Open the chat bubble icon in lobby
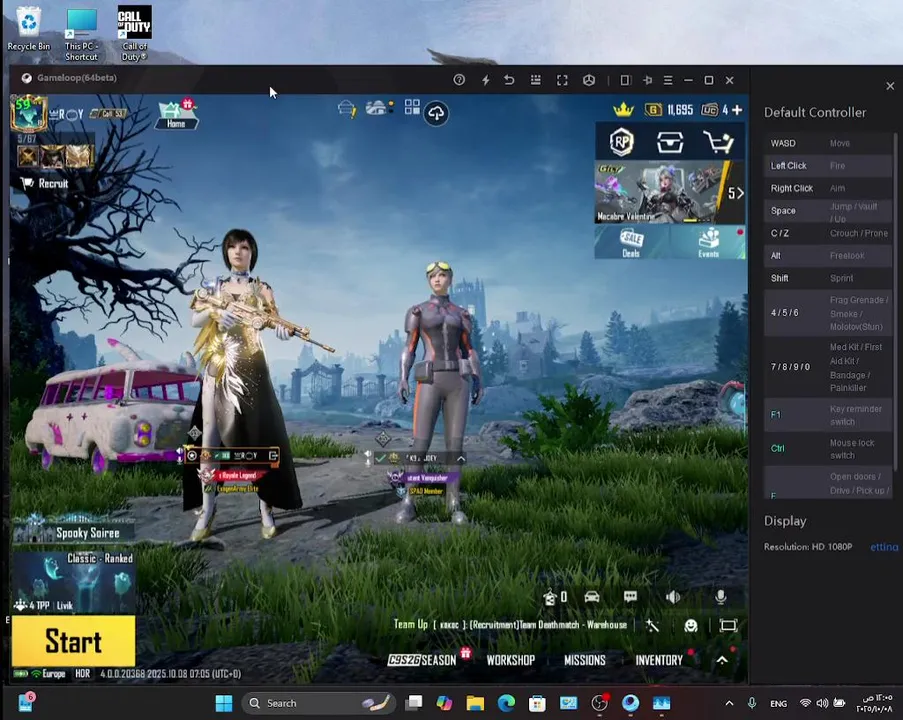The height and width of the screenshot is (720, 903). pos(631,597)
